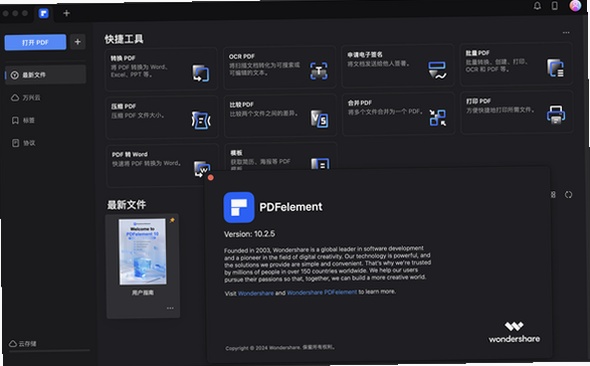Click the PDFelement logo in About dialog

[x=239, y=207]
